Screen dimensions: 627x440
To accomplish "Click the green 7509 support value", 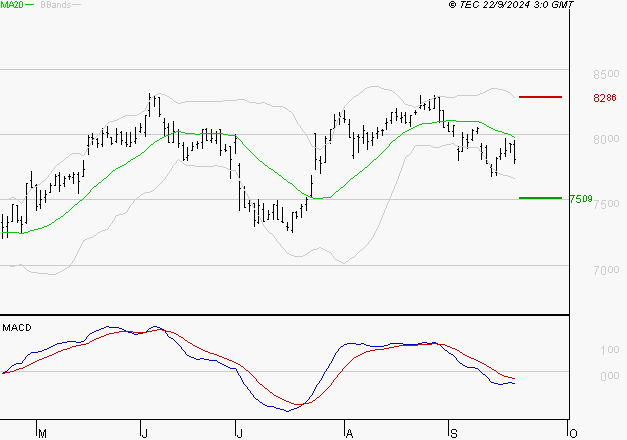I will point(581,199).
